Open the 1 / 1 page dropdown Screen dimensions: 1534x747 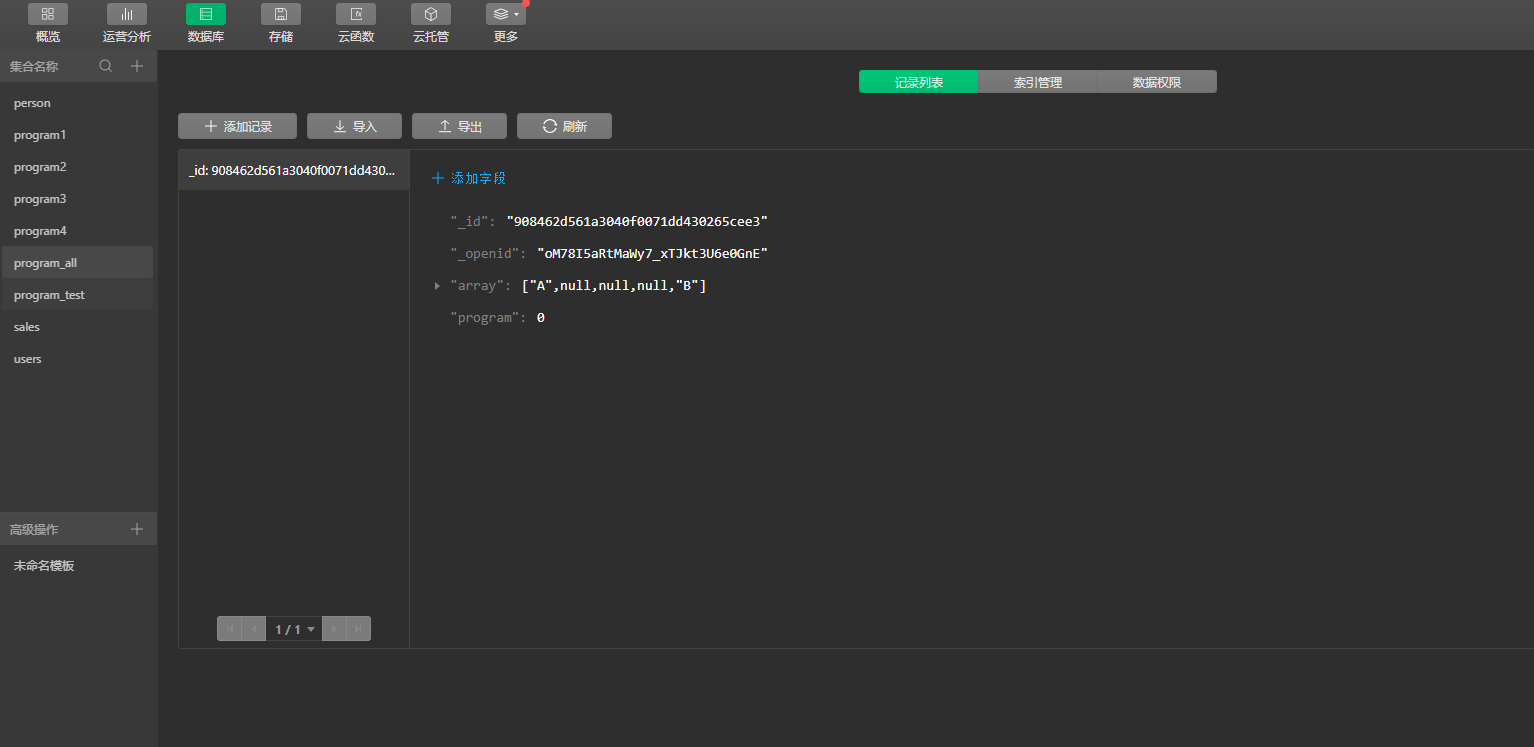pos(294,629)
